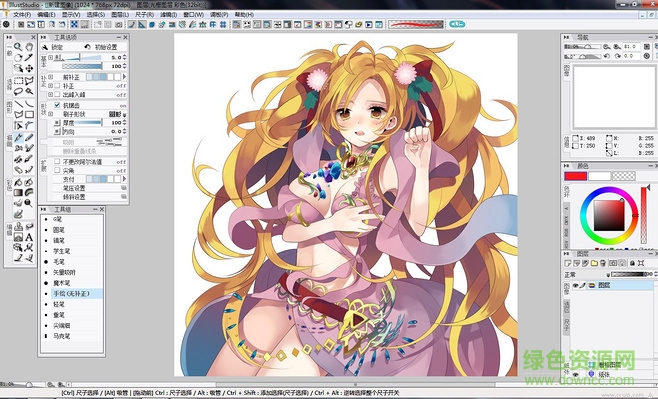Hide the 图层 layer using eye icon
Screen dimensions: 658x399
click(576, 285)
